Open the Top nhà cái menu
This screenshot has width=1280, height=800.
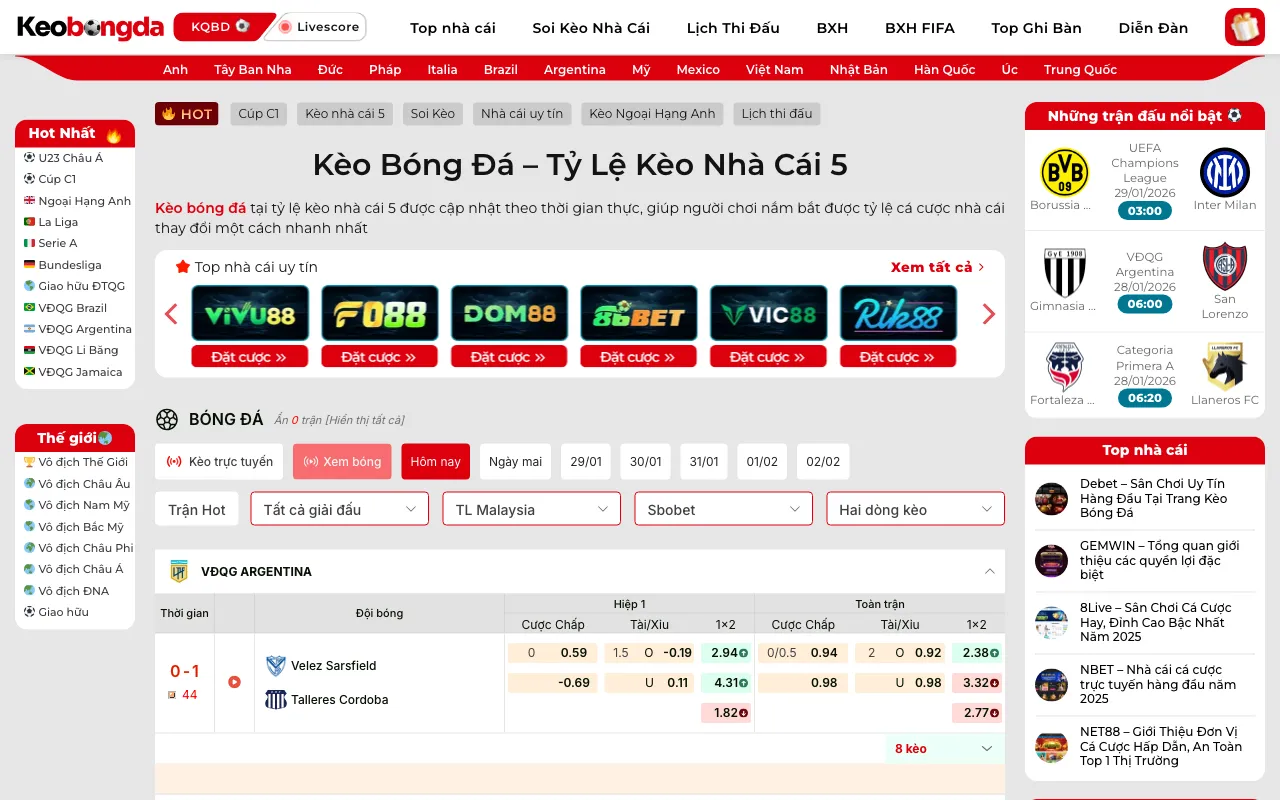pyautogui.click(x=453, y=28)
